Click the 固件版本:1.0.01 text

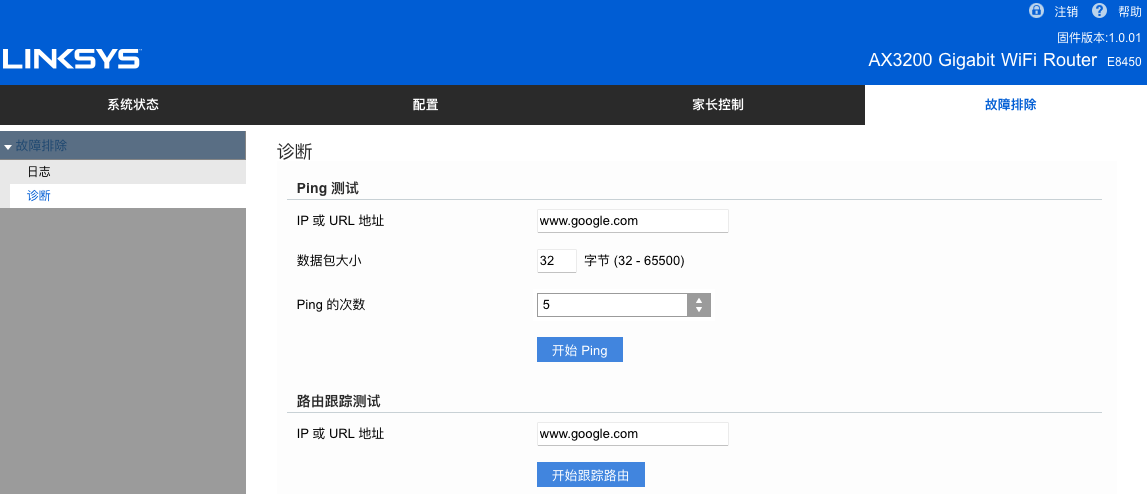(x=1099, y=37)
